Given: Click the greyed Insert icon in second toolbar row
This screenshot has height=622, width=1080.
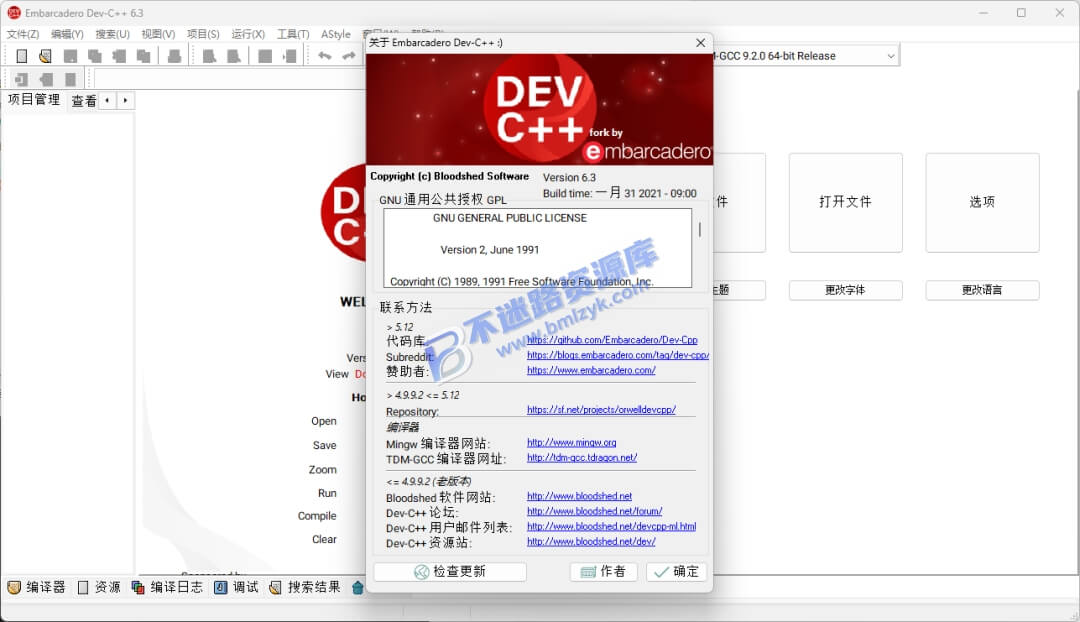Looking at the screenshot, I should click(21, 79).
